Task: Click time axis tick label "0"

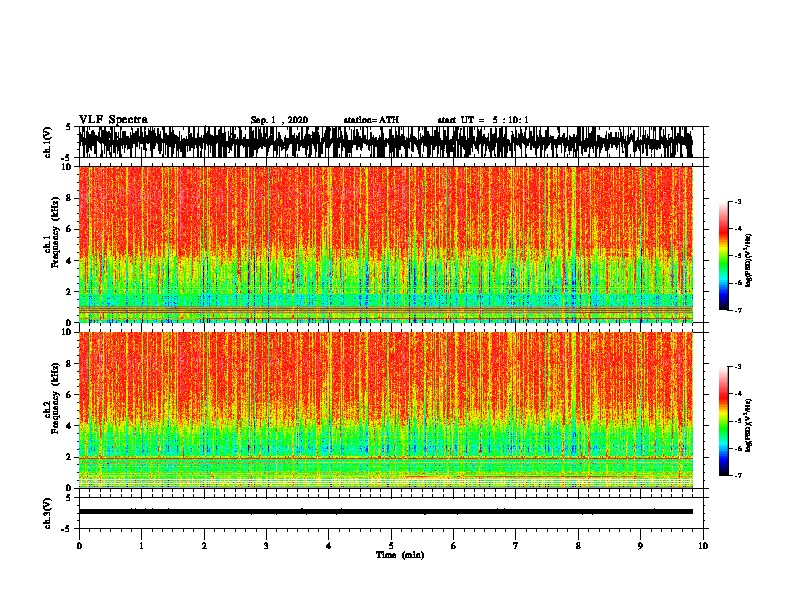Action: [x=79, y=546]
